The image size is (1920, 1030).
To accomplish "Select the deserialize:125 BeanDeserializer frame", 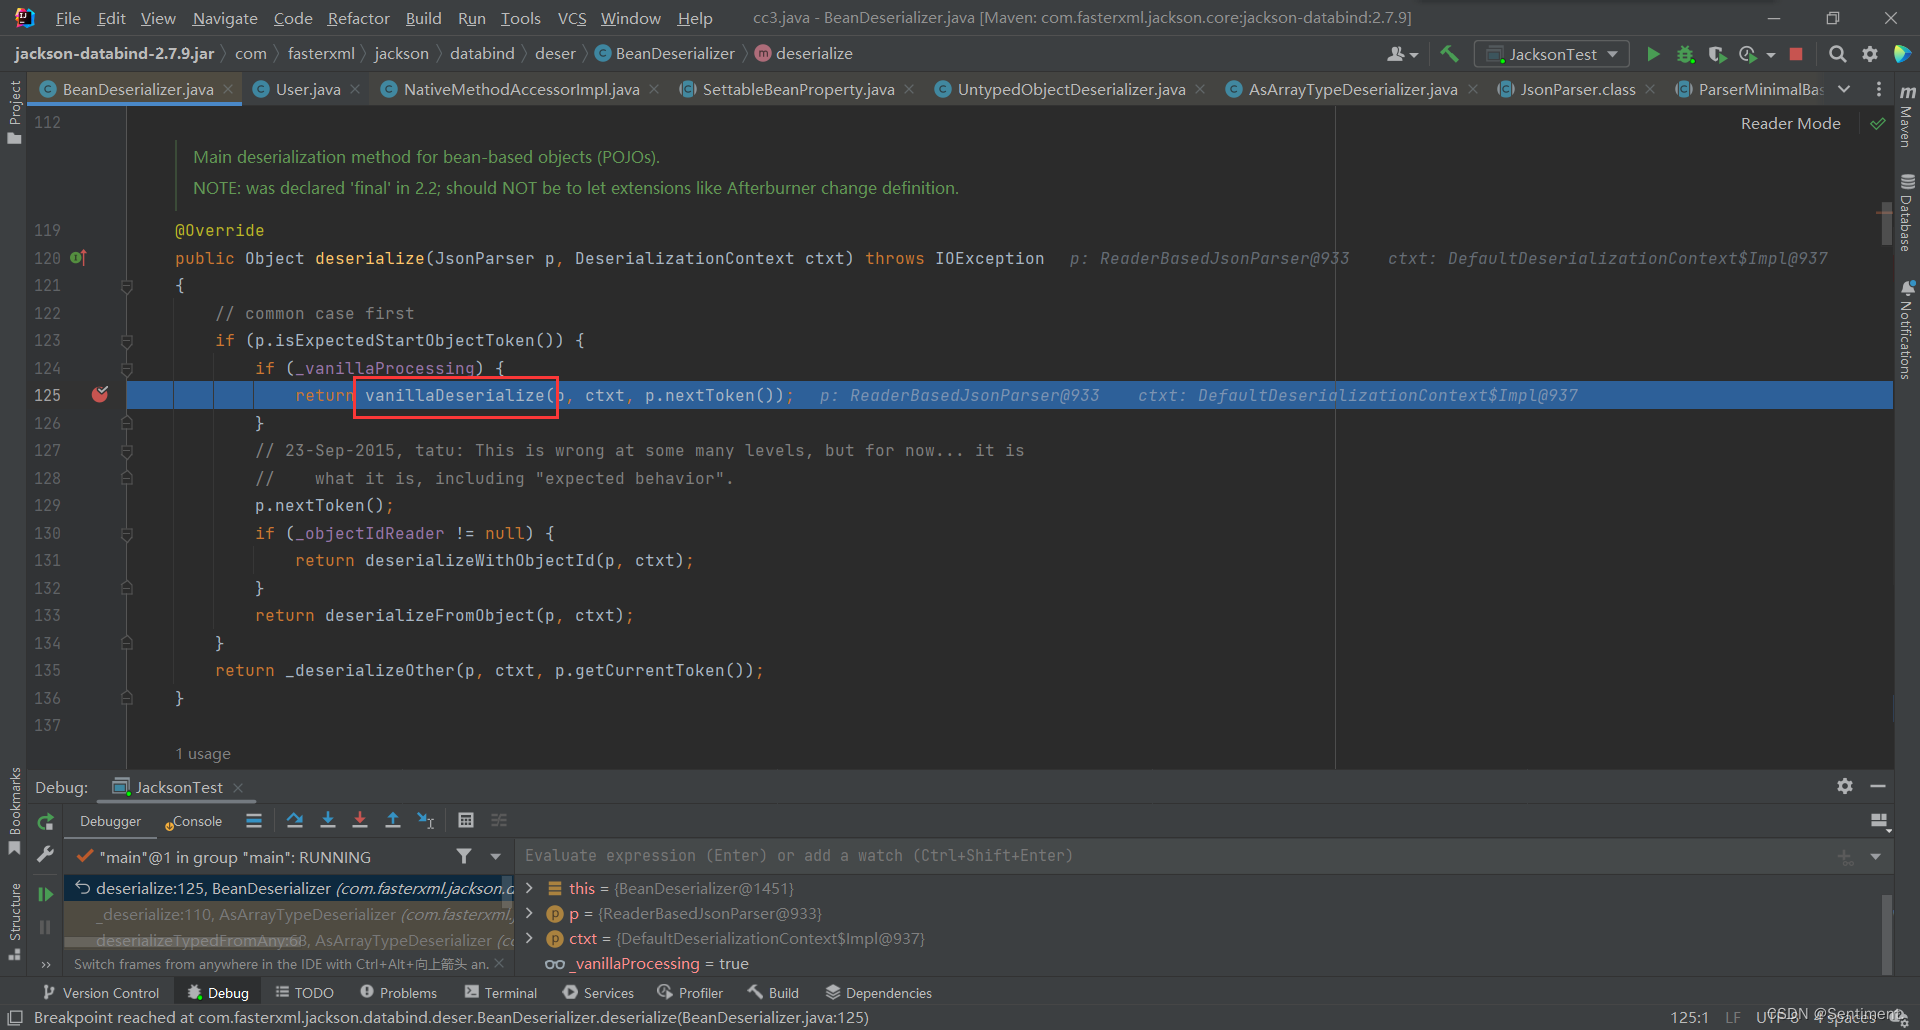I will pyautogui.click(x=290, y=888).
